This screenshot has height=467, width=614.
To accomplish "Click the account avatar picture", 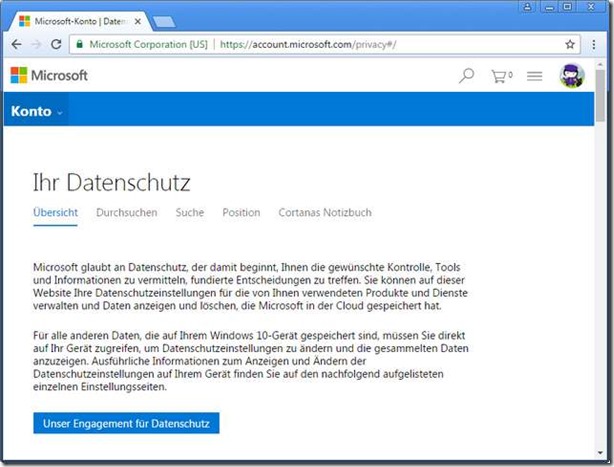I will pyautogui.click(x=572, y=76).
